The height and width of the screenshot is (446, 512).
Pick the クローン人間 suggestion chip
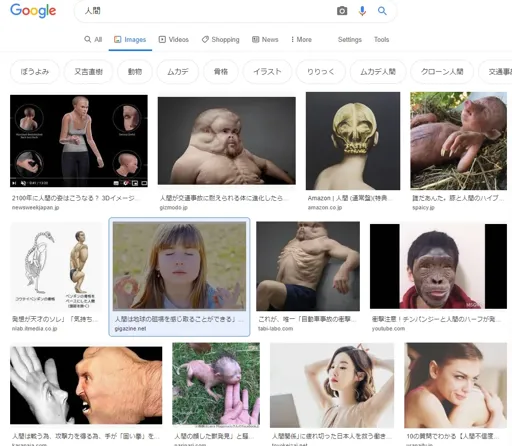pos(442,72)
